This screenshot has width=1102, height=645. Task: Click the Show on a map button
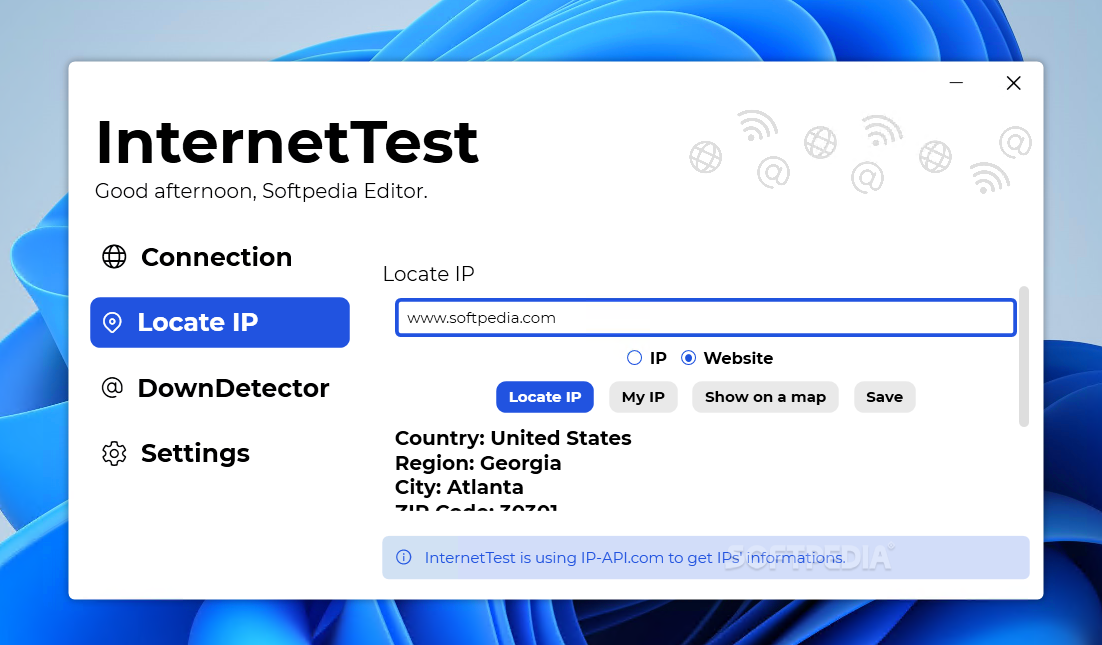[x=765, y=397]
